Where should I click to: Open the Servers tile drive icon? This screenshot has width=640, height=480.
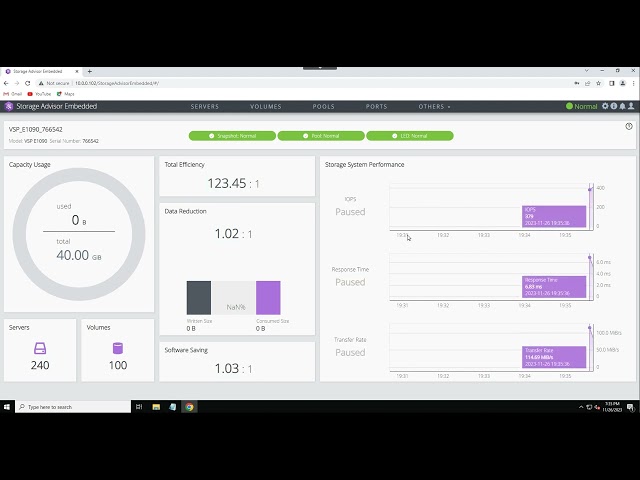[x=40, y=348]
